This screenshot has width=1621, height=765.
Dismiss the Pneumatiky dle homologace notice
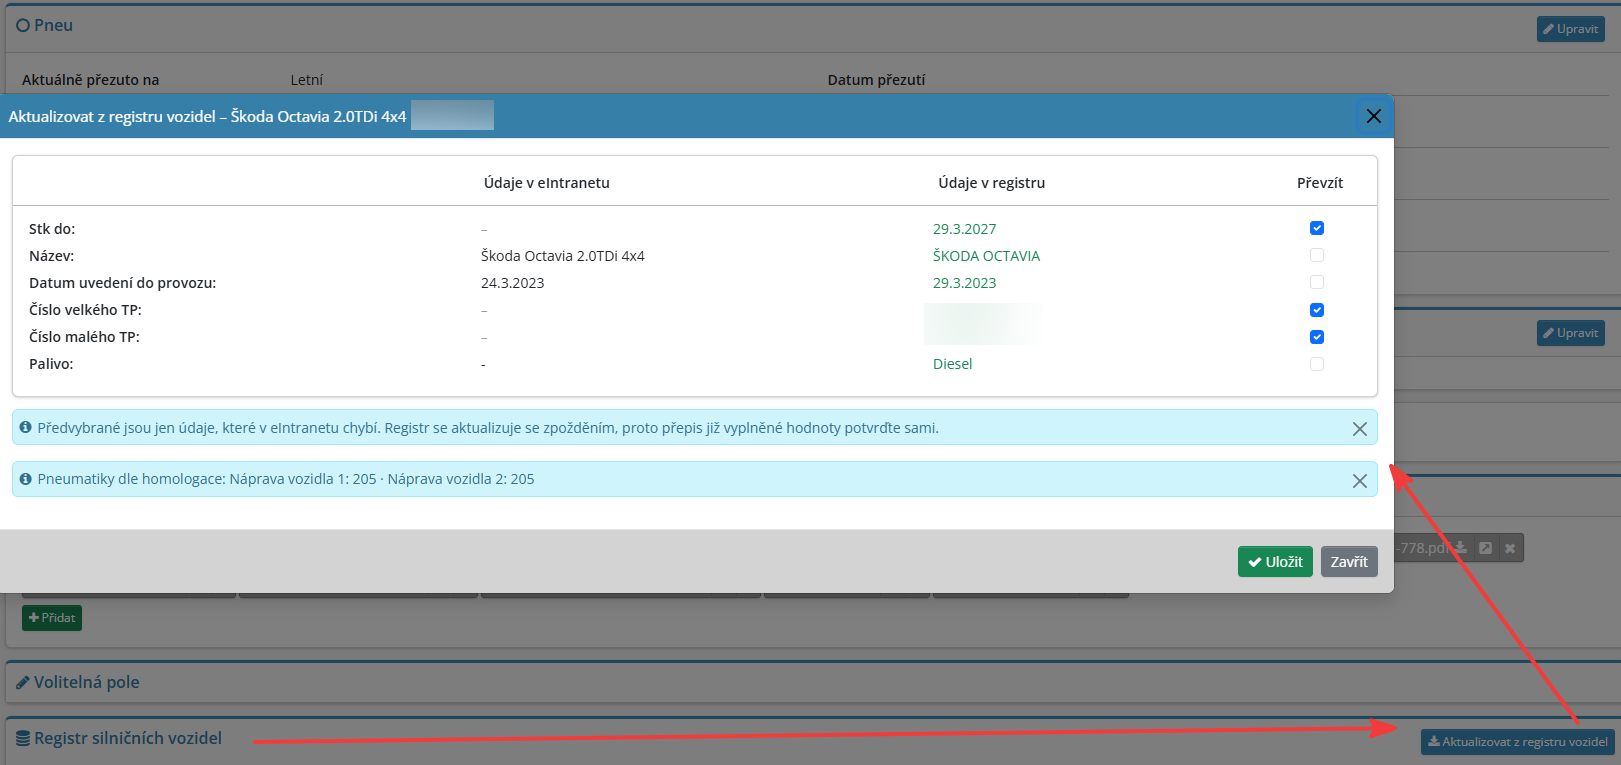tap(1359, 481)
